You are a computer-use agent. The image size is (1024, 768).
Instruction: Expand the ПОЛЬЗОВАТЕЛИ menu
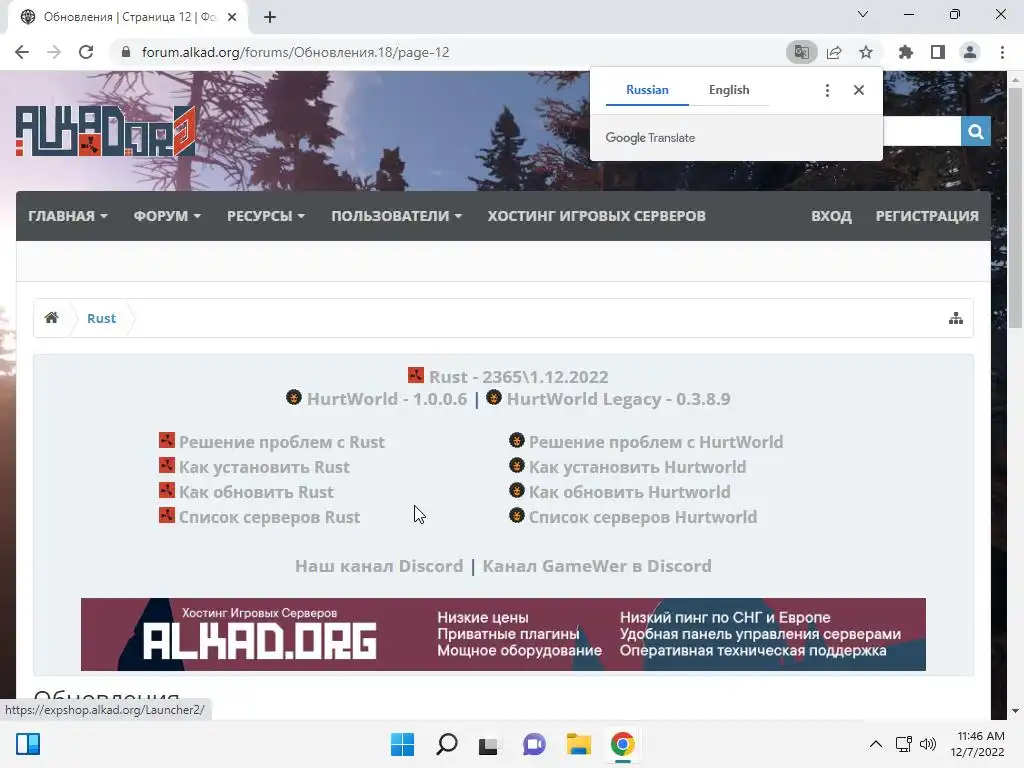pos(396,216)
